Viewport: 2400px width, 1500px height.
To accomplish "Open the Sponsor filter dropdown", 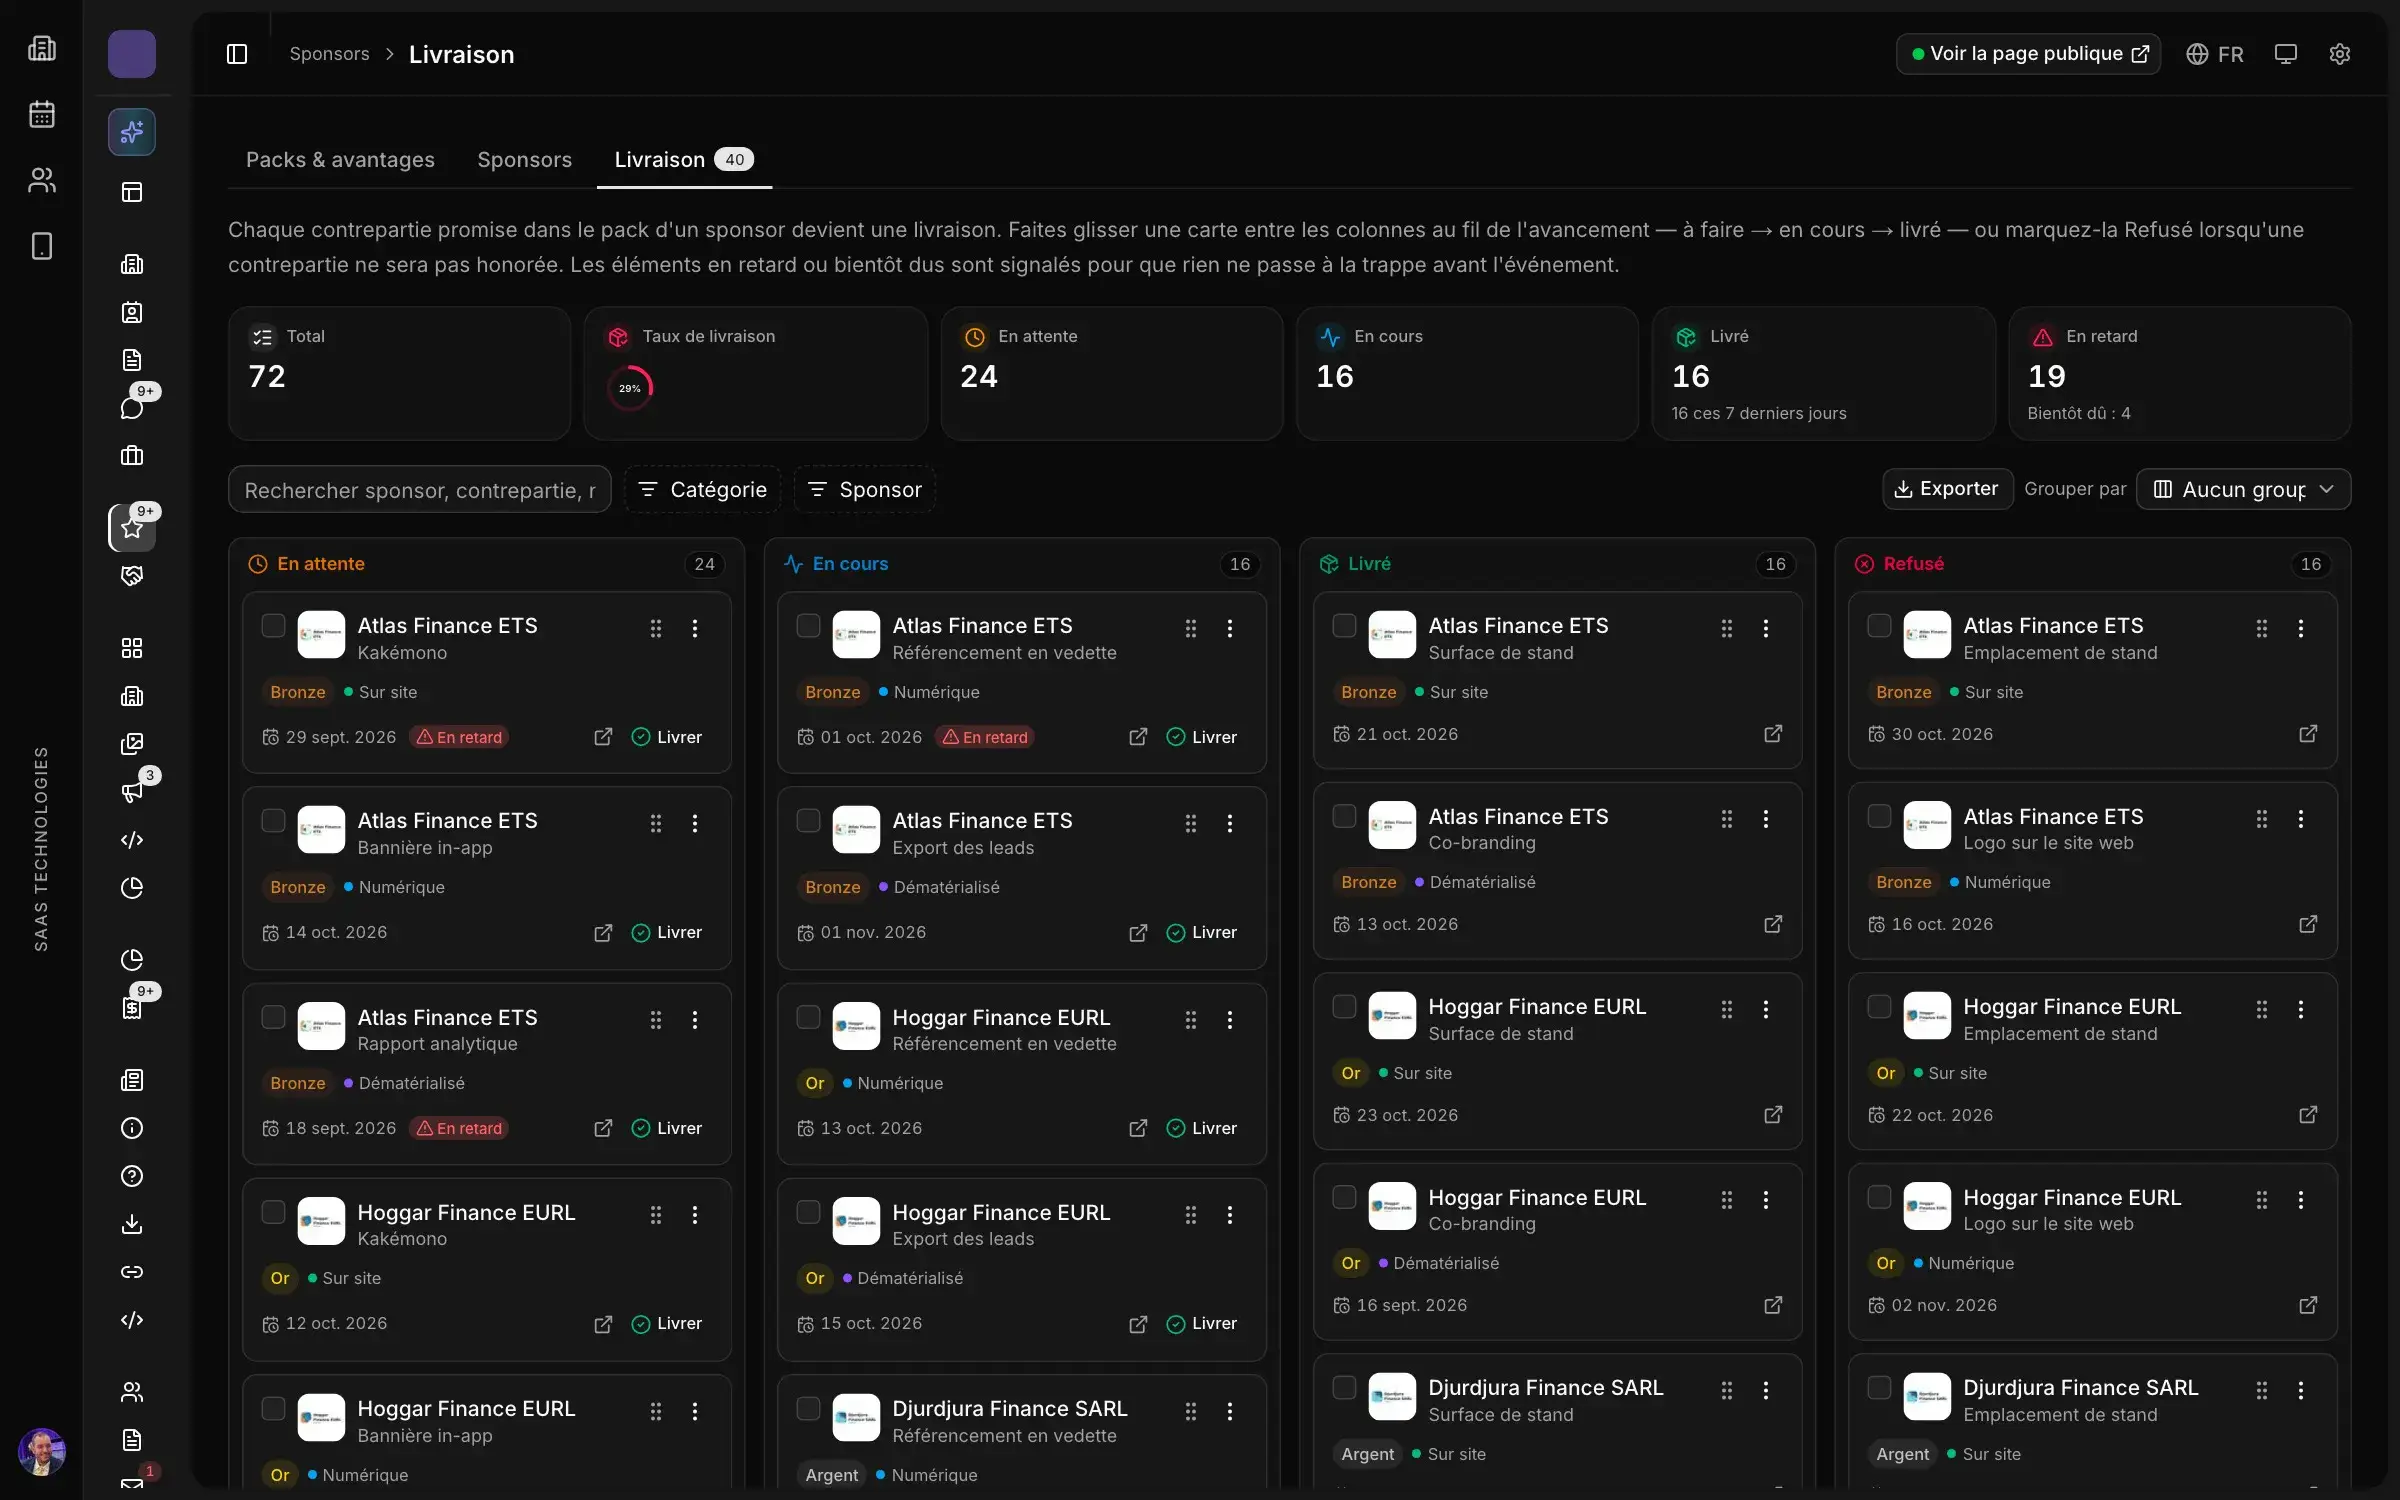I will [864, 489].
